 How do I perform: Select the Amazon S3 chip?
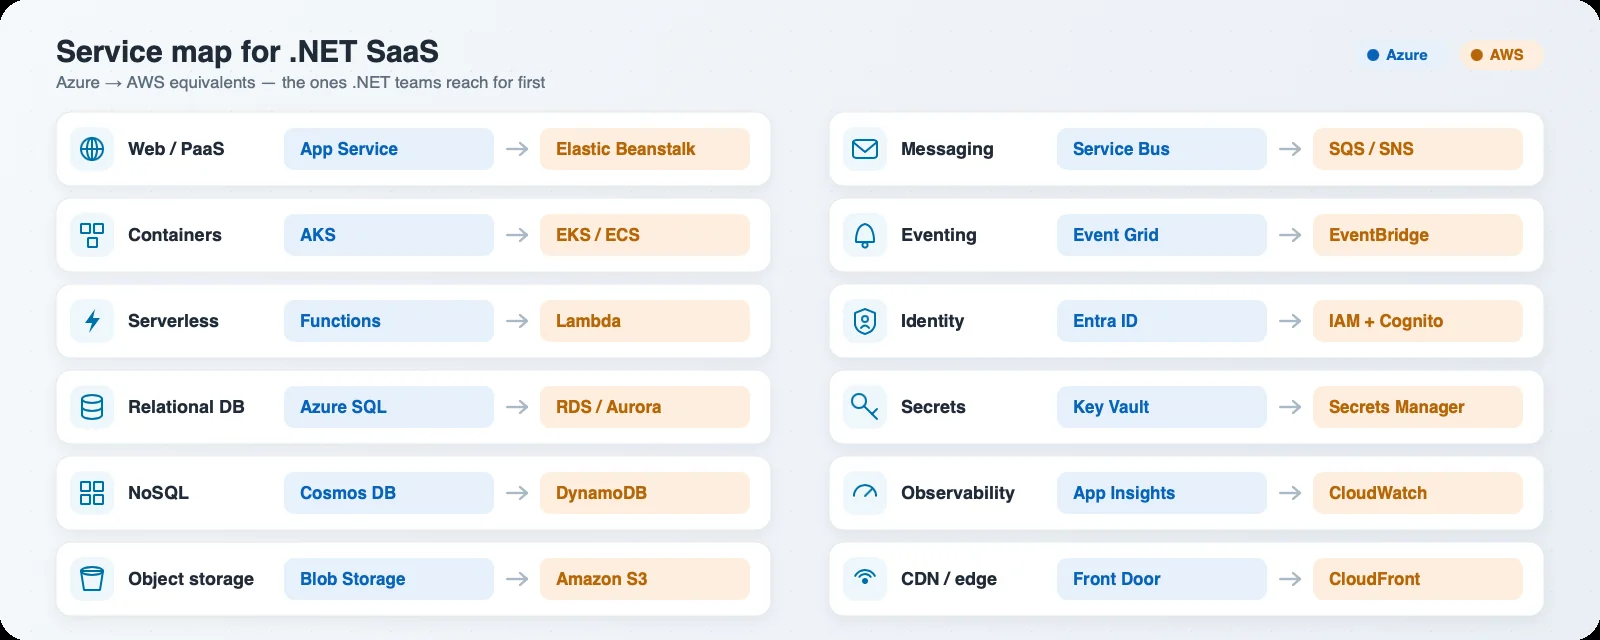point(645,579)
